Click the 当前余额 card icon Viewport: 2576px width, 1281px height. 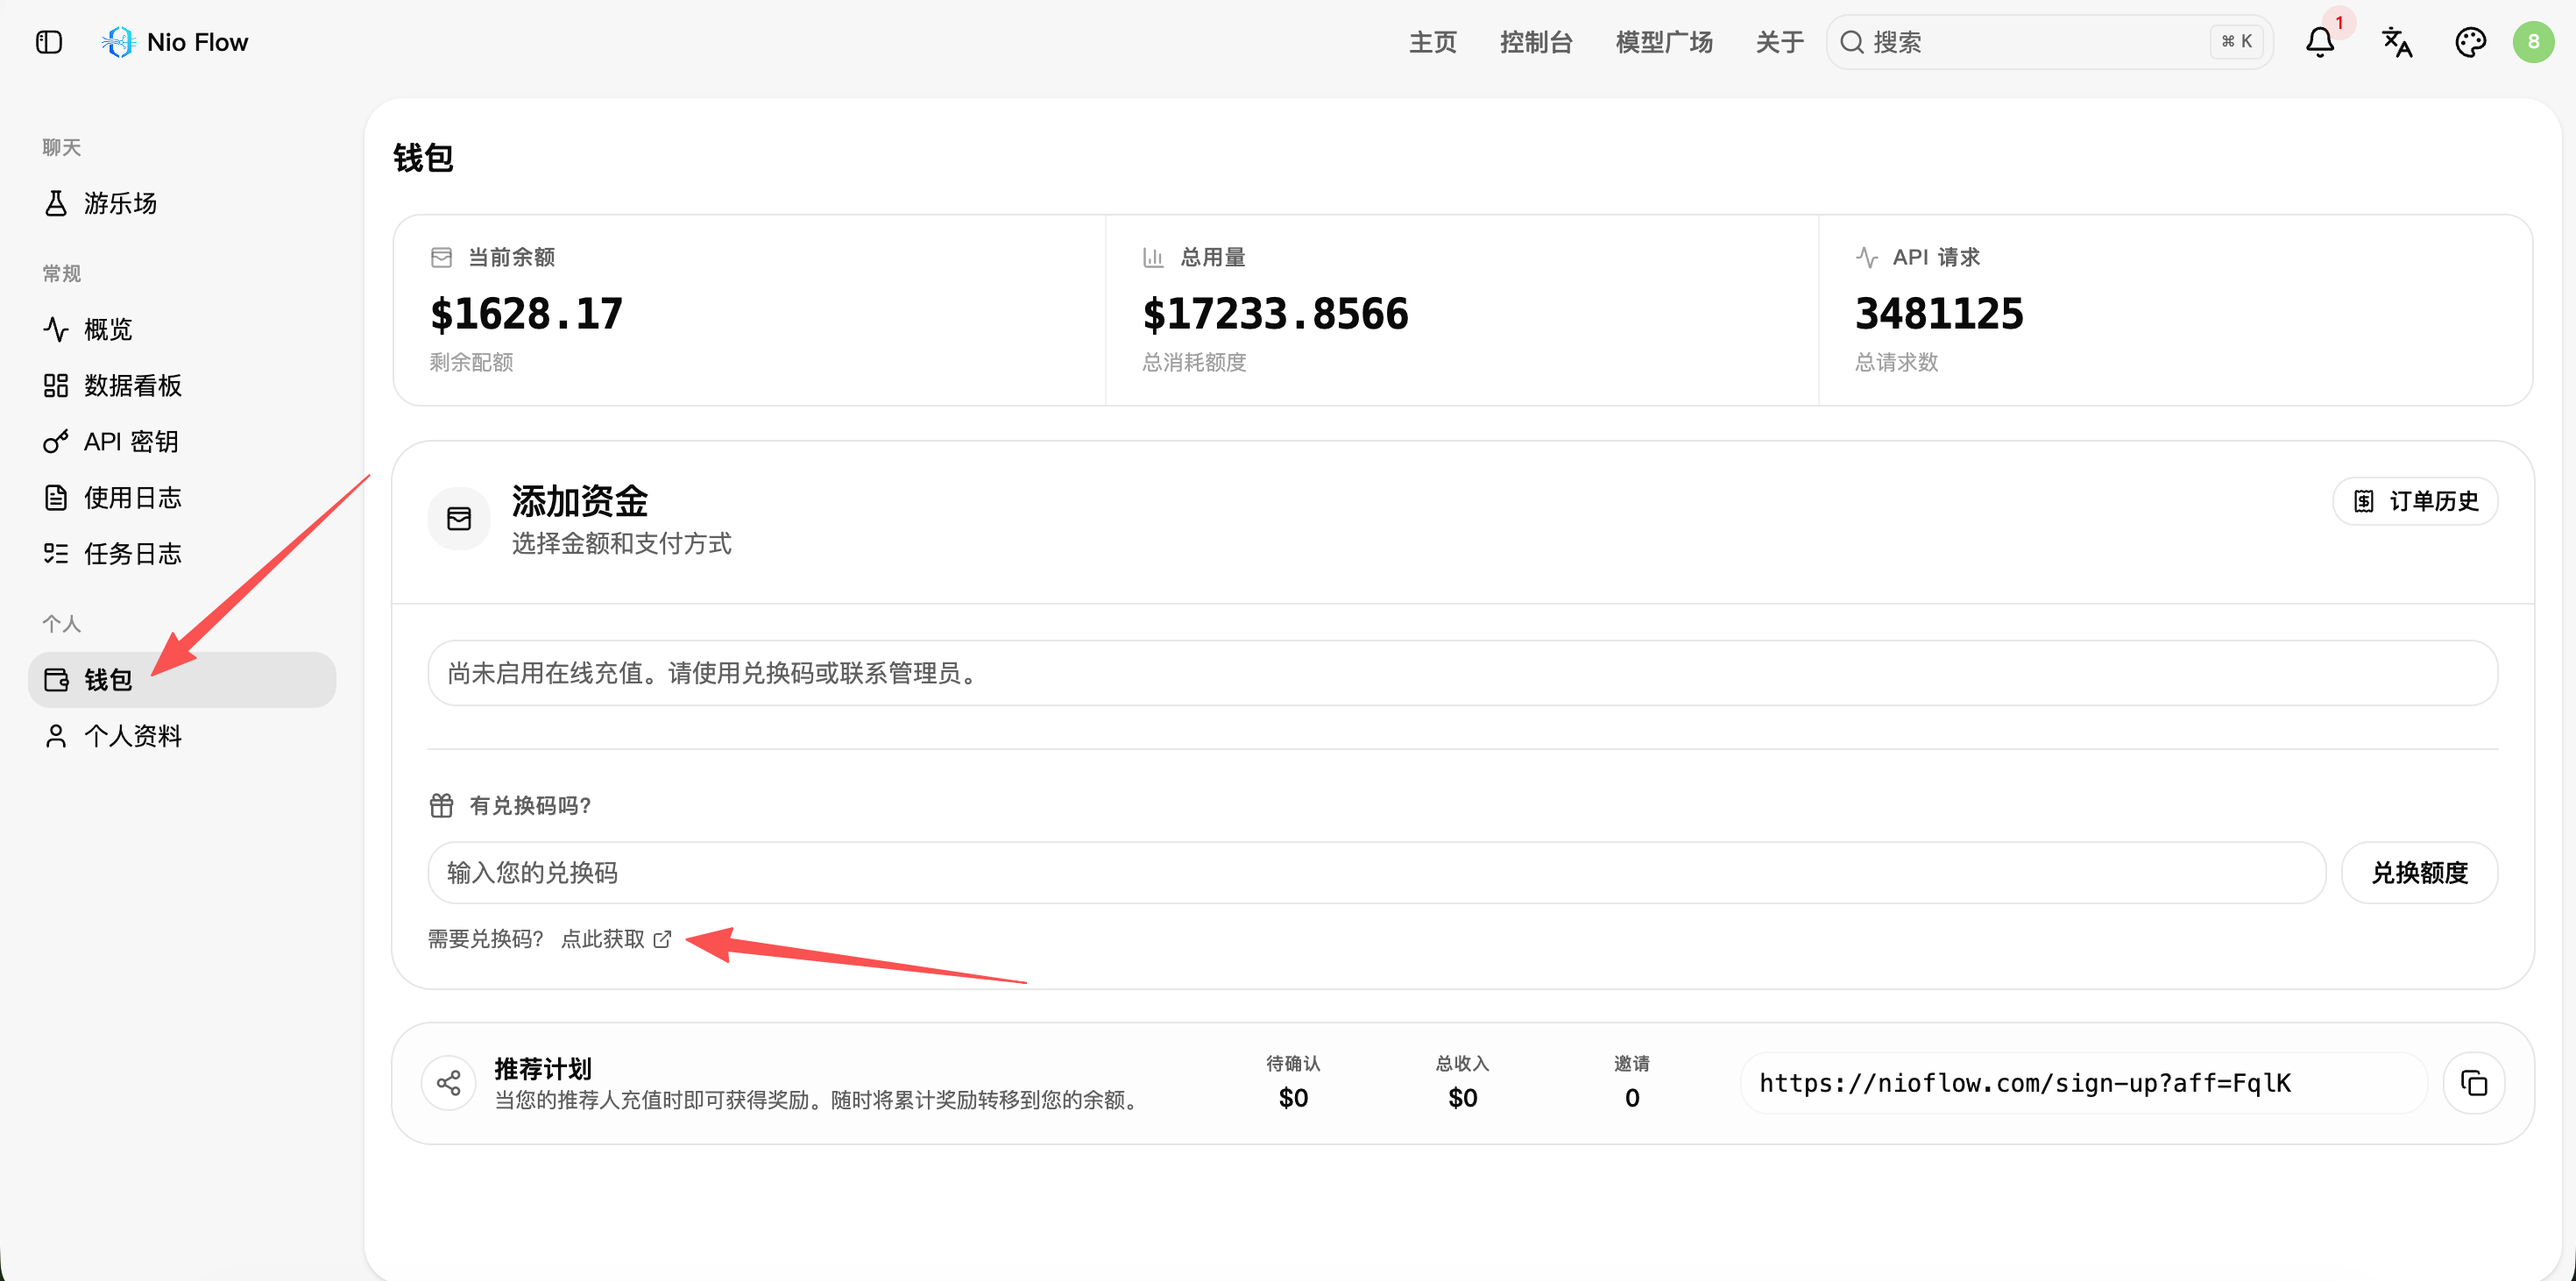(441, 257)
